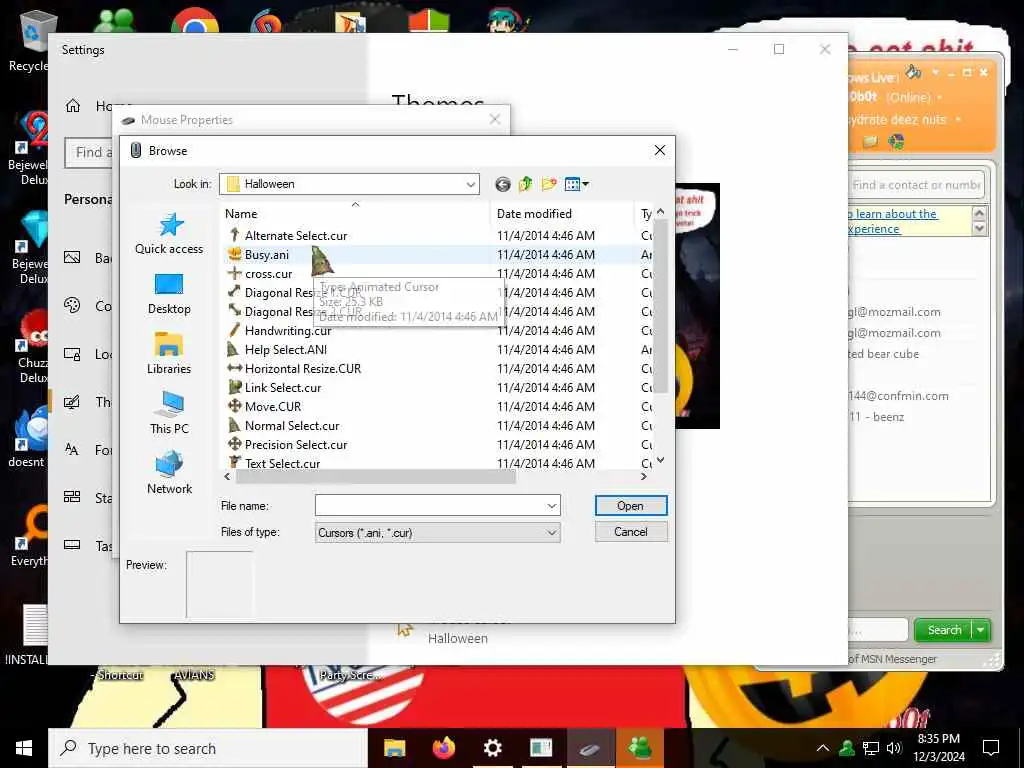Open Messenger from taskbar
The image size is (1024, 768).
coord(639,748)
